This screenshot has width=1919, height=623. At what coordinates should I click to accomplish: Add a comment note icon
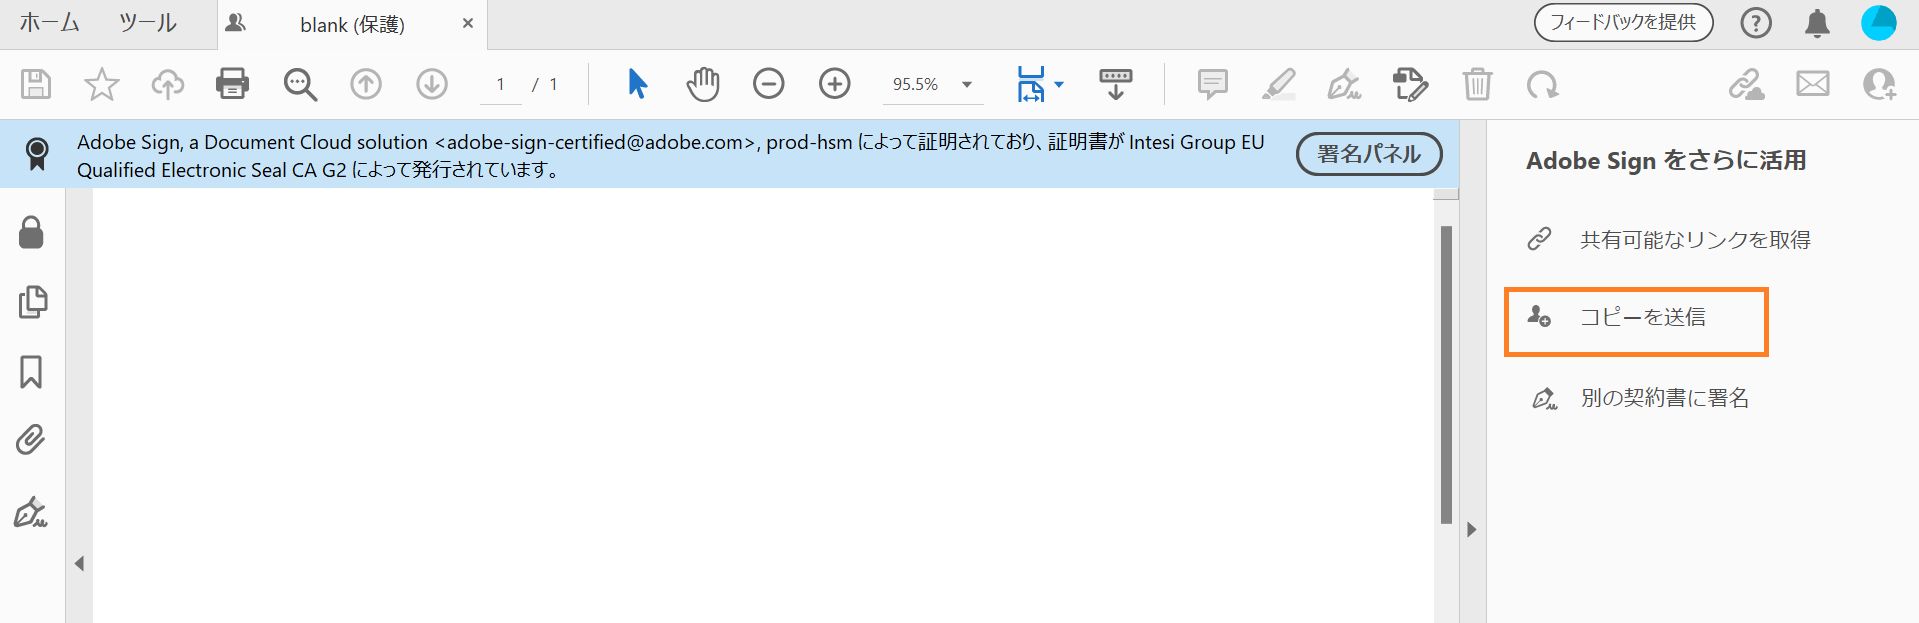[1212, 84]
